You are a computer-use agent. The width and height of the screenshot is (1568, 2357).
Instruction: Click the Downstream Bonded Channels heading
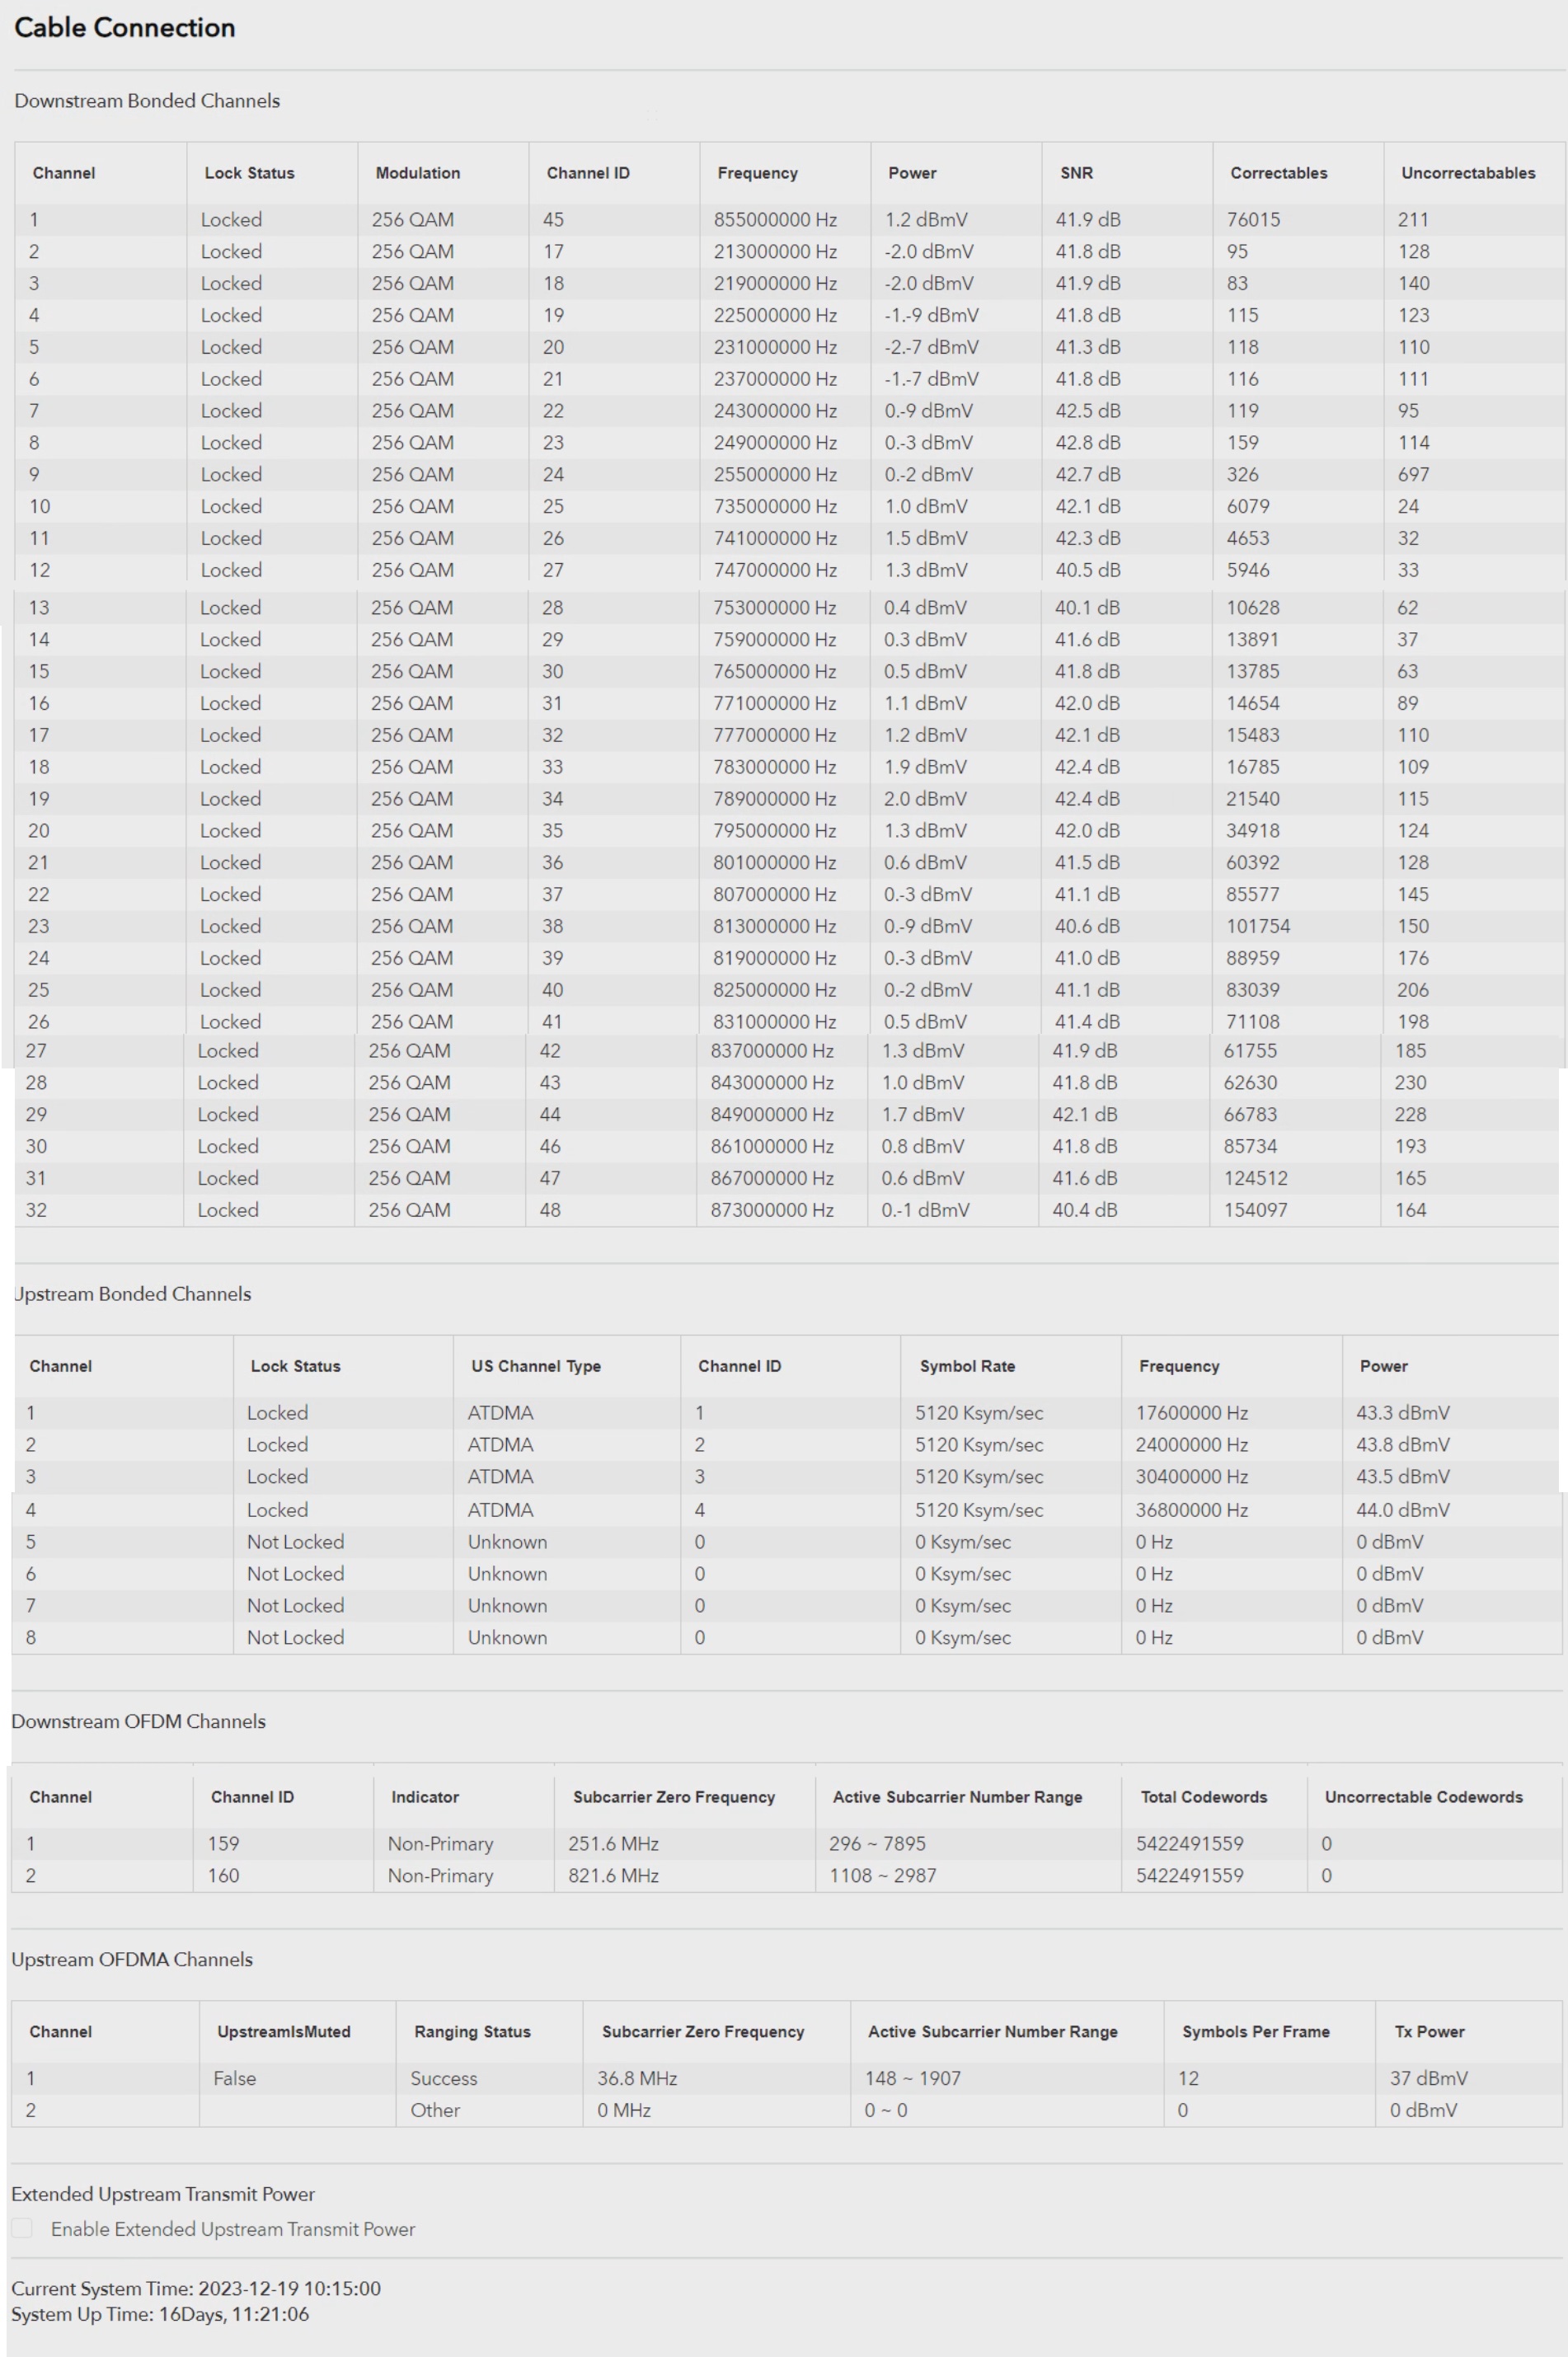click(147, 101)
